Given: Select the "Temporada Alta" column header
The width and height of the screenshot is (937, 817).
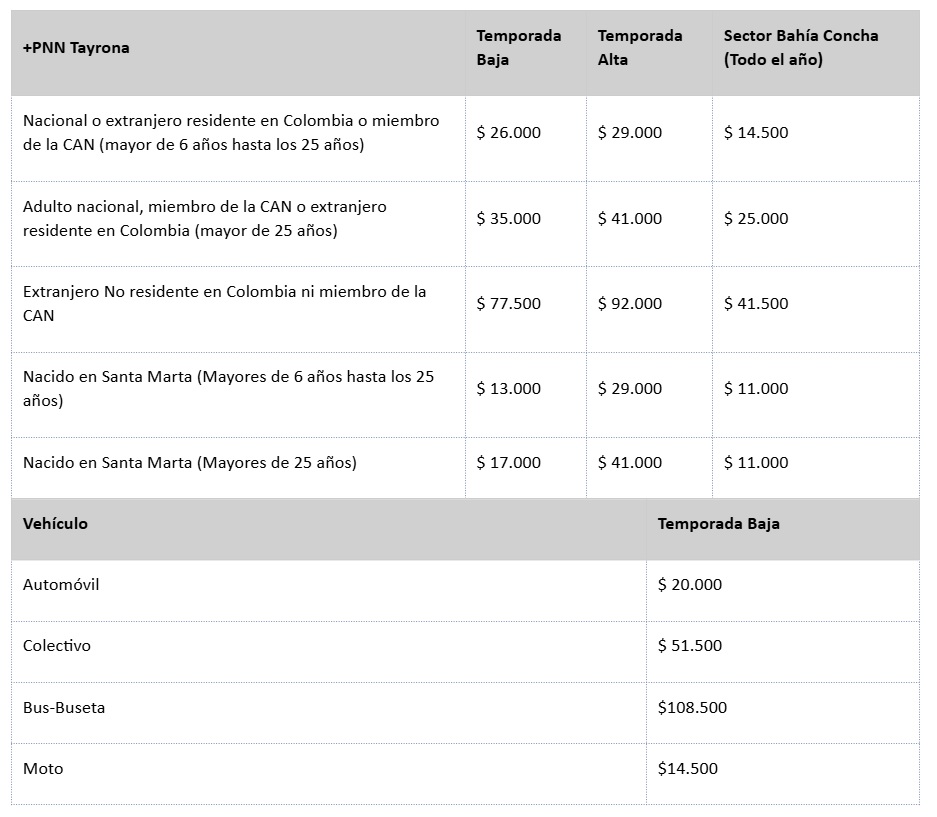Looking at the screenshot, I should [640, 48].
